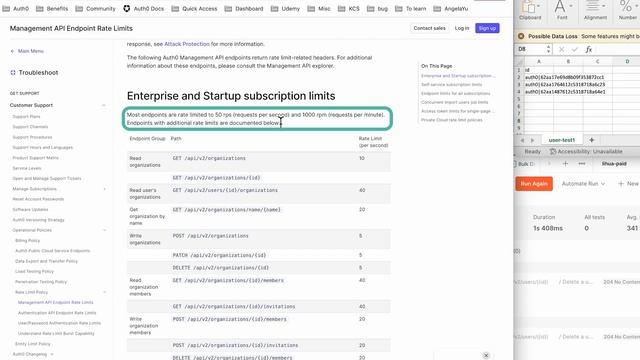Click the Troubleshoot section icon

click(13, 73)
